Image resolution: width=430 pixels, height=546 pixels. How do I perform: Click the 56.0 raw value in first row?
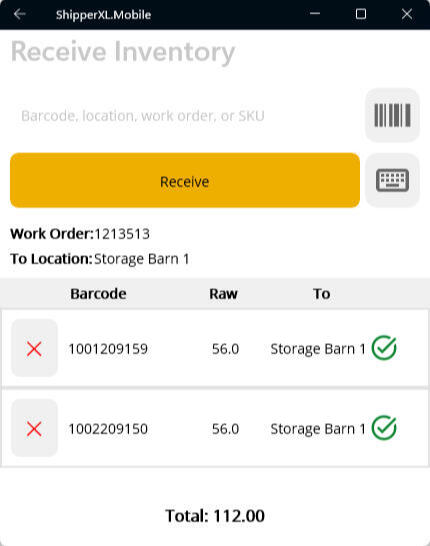pyautogui.click(x=225, y=349)
